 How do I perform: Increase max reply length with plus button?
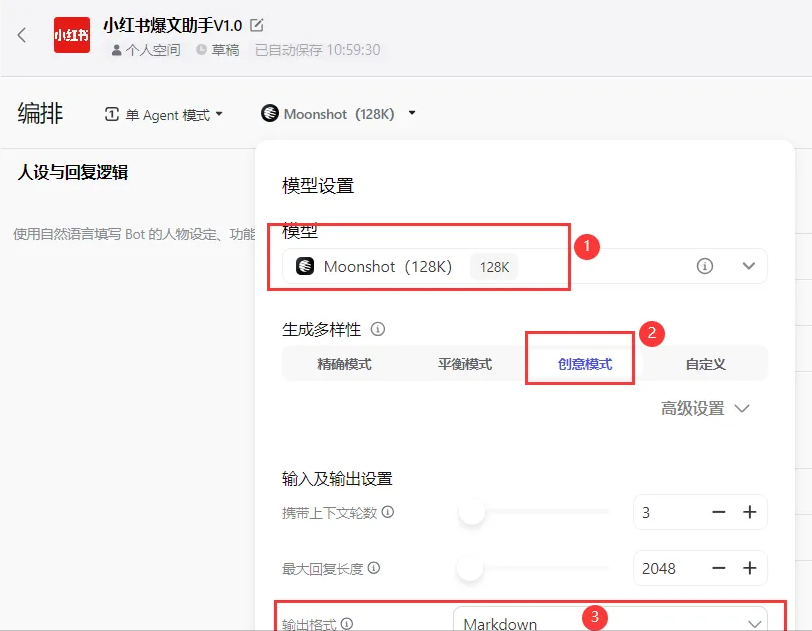point(749,568)
